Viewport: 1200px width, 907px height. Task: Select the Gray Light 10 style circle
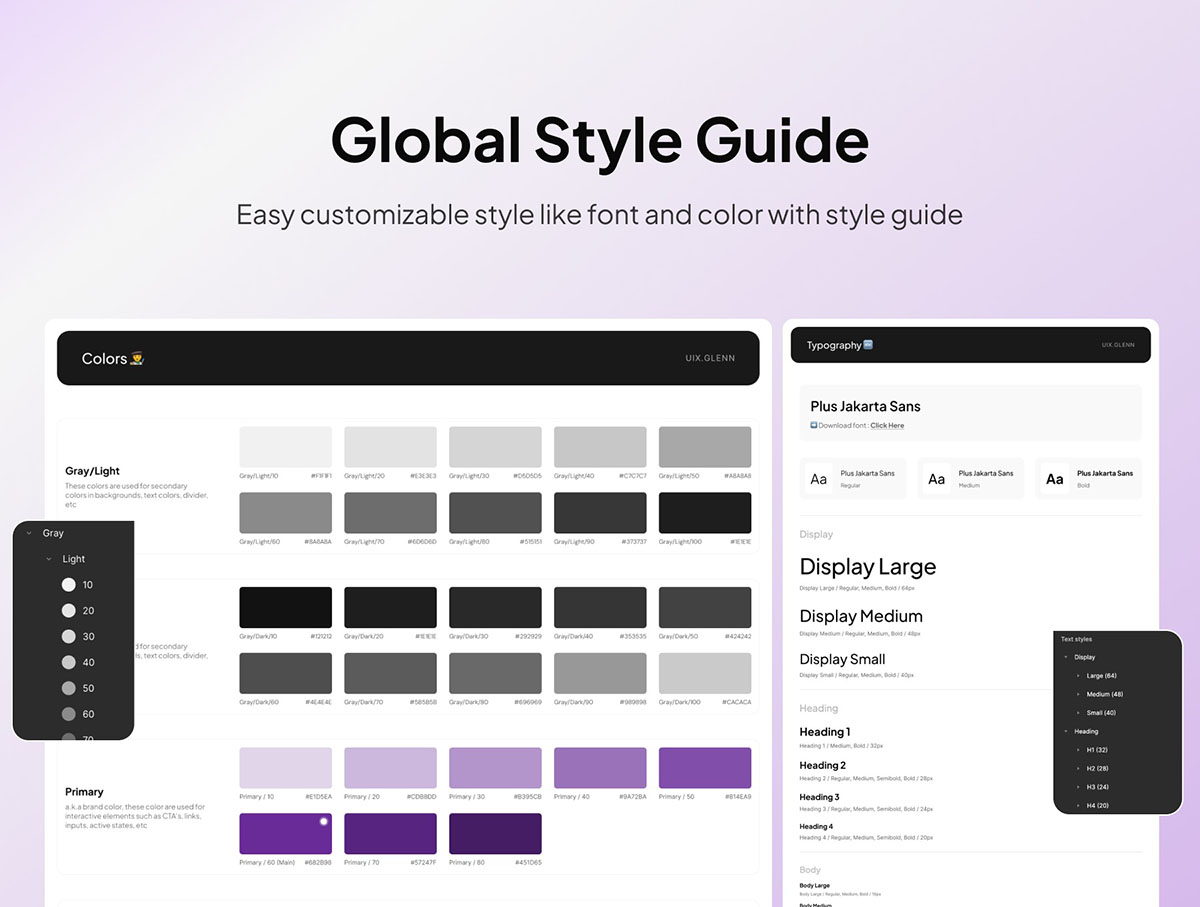(68, 585)
